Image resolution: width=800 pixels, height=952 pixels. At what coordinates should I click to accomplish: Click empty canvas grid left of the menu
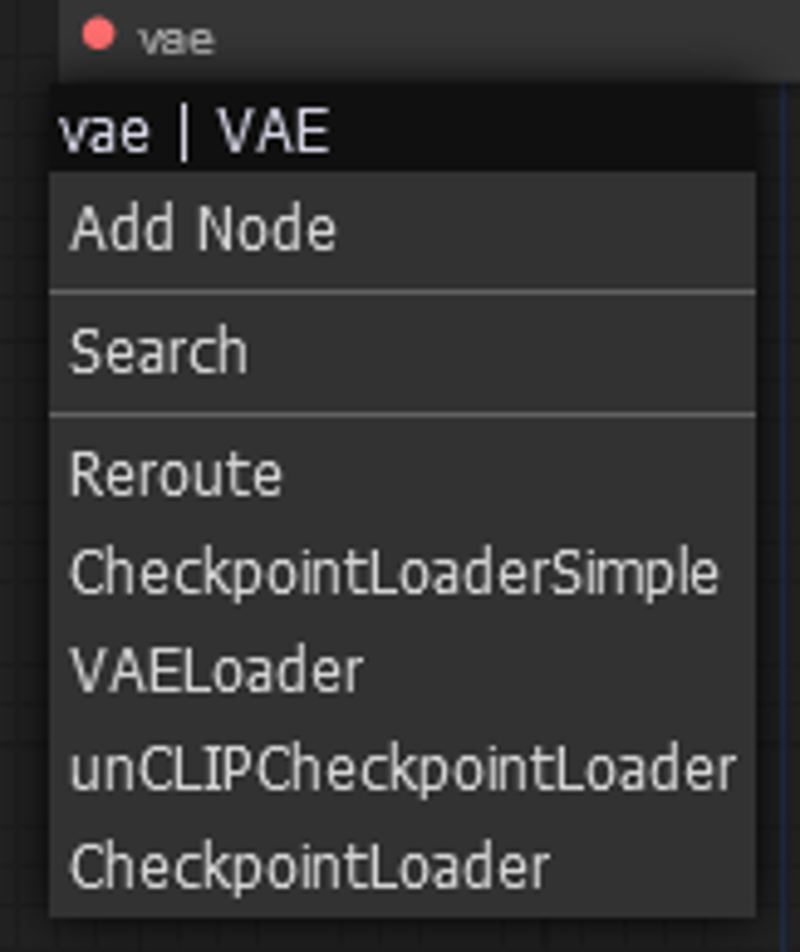(x=24, y=486)
